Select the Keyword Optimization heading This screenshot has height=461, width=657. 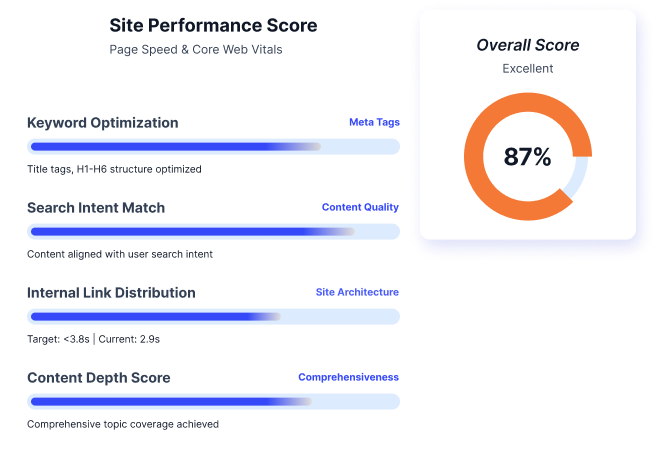pyautogui.click(x=103, y=123)
